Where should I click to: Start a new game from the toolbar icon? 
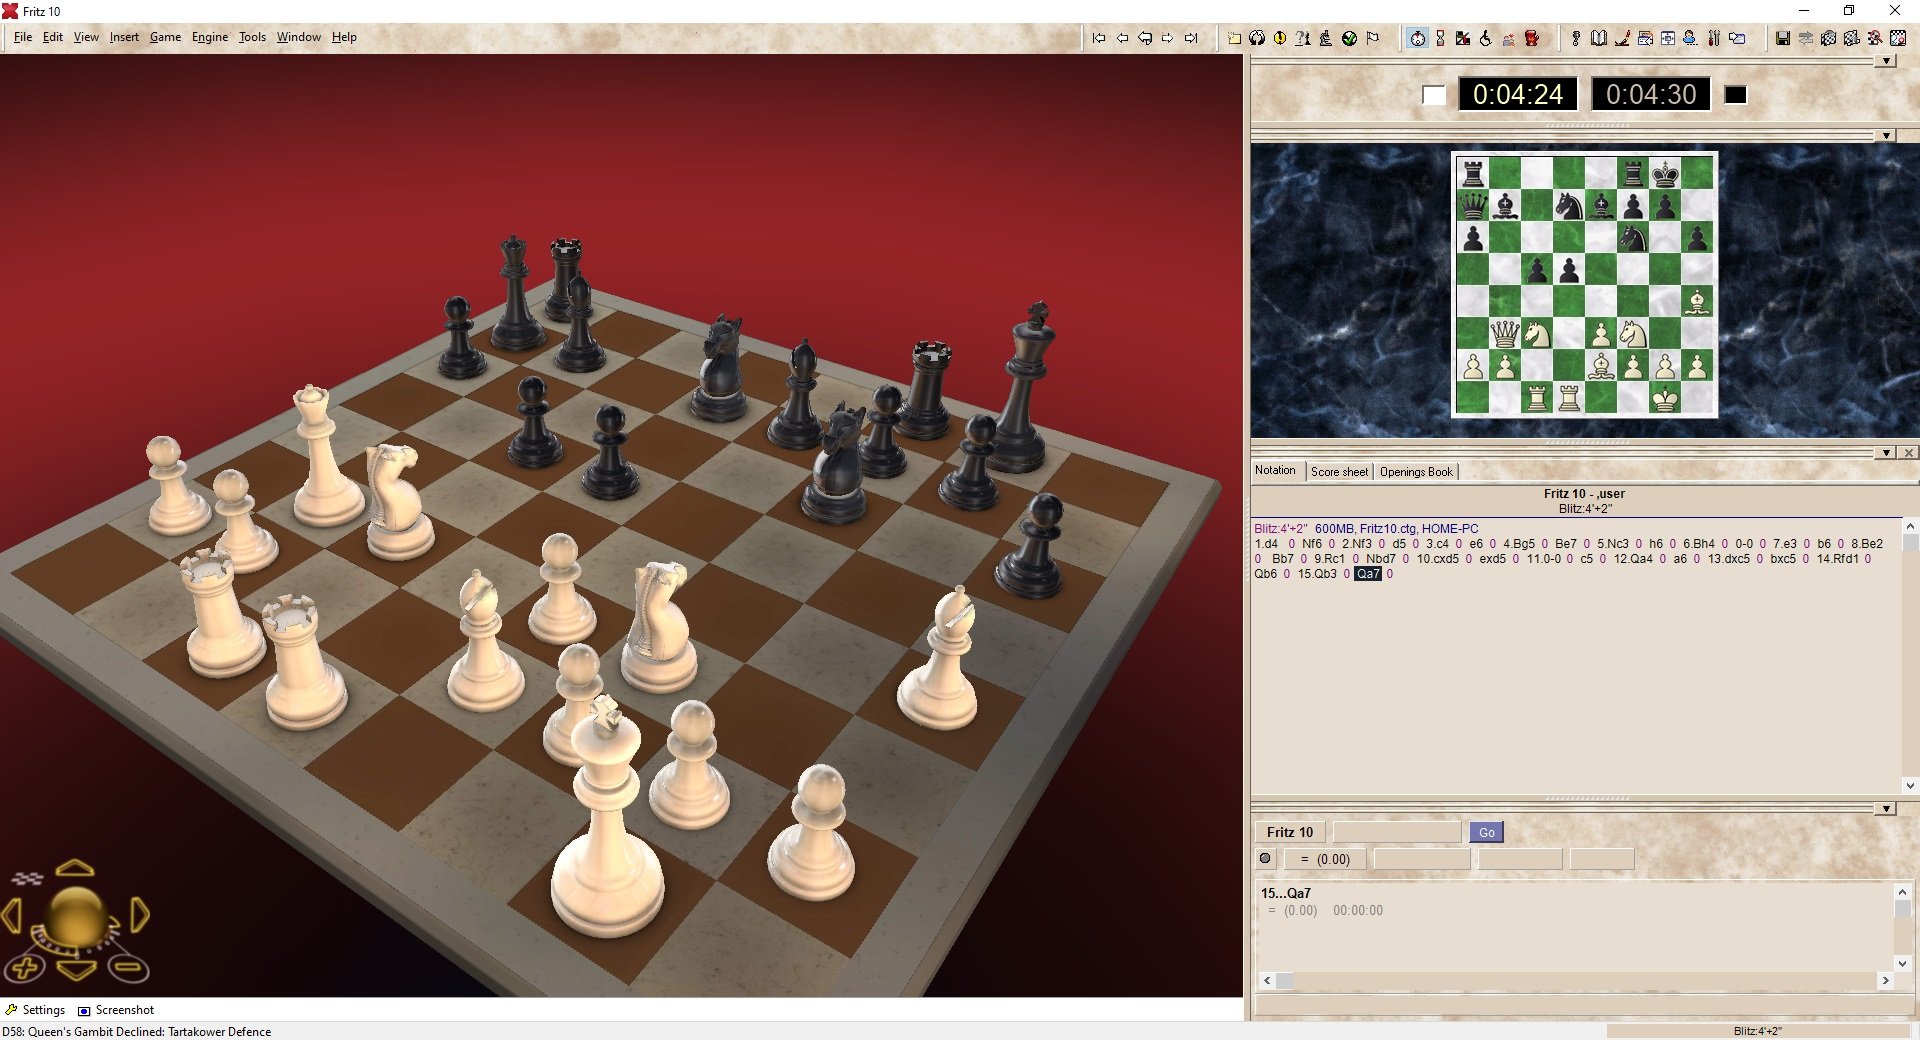(x=1234, y=38)
